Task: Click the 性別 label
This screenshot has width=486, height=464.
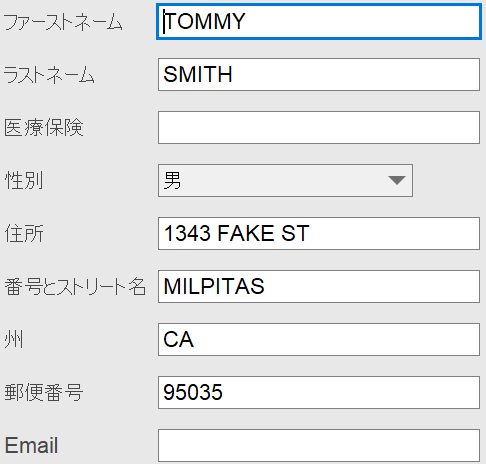Action: (24, 180)
